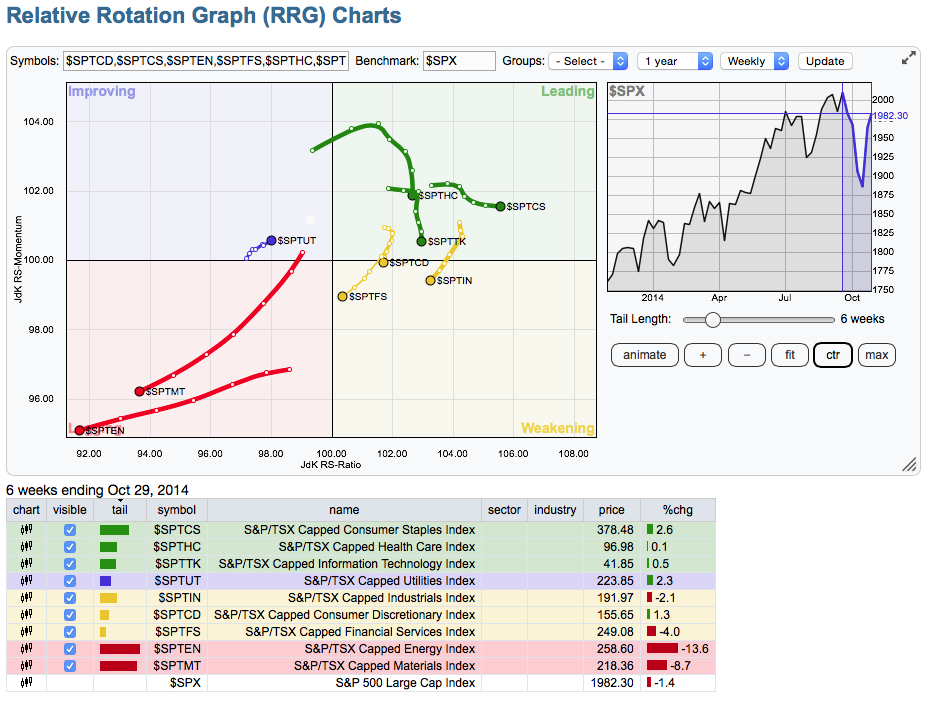The width and height of the screenshot is (928, 703).
Task: Click the Tail Length slider handle
Action: (712, 320)
